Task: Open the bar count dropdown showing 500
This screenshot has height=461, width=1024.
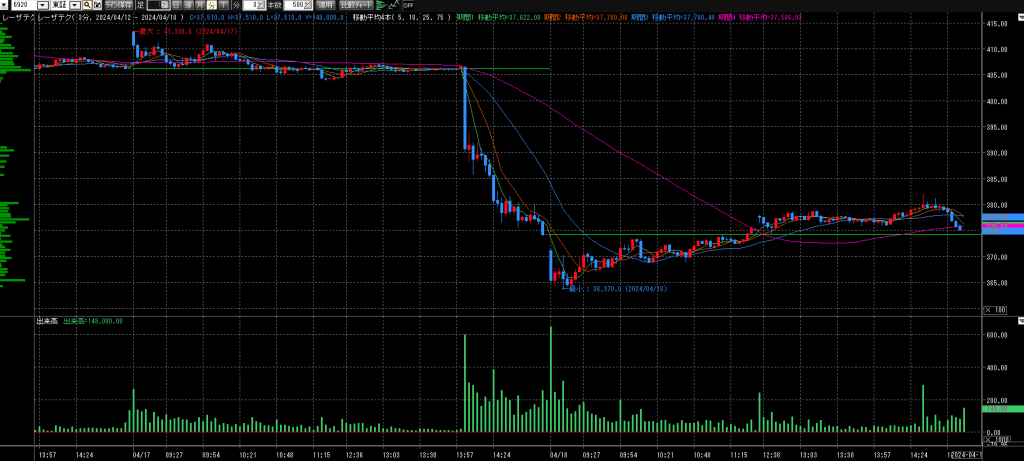Action: 307,5
